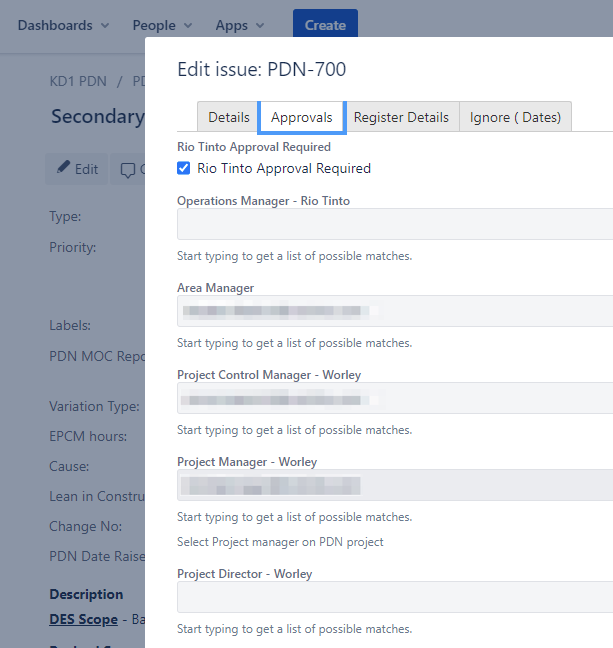This screenshot has width=613, height=648.
Task: Open the People dropdown menu
Action: 162,26
